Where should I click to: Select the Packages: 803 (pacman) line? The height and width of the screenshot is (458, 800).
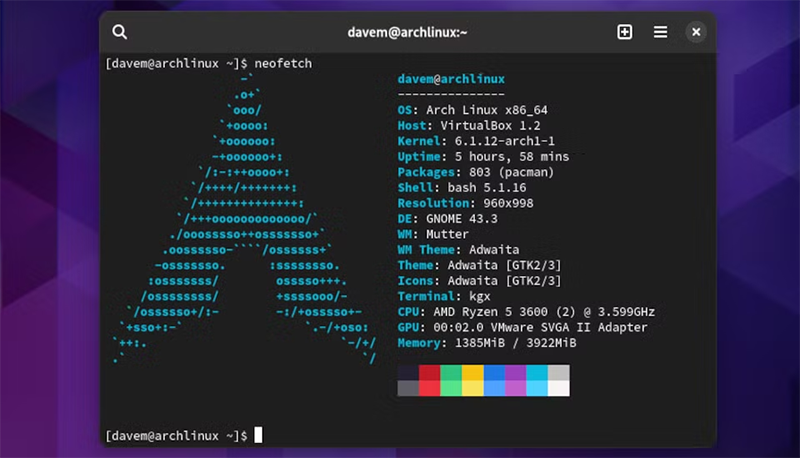[476, 172]
